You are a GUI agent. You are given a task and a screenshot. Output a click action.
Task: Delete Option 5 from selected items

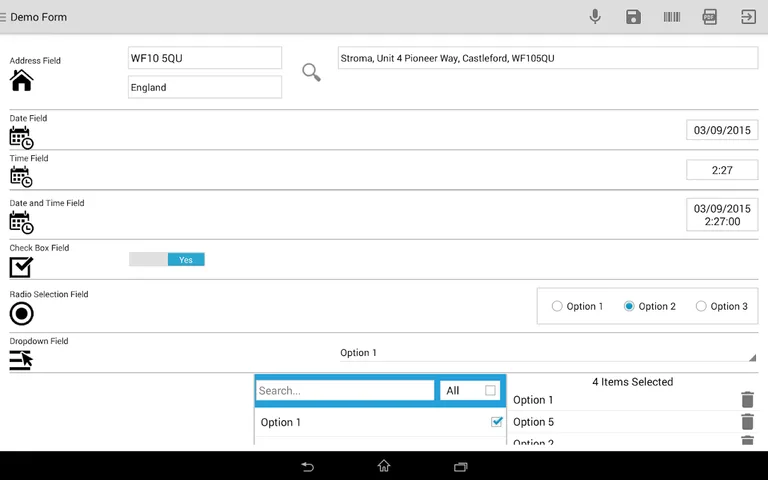(x=747, y=422)
